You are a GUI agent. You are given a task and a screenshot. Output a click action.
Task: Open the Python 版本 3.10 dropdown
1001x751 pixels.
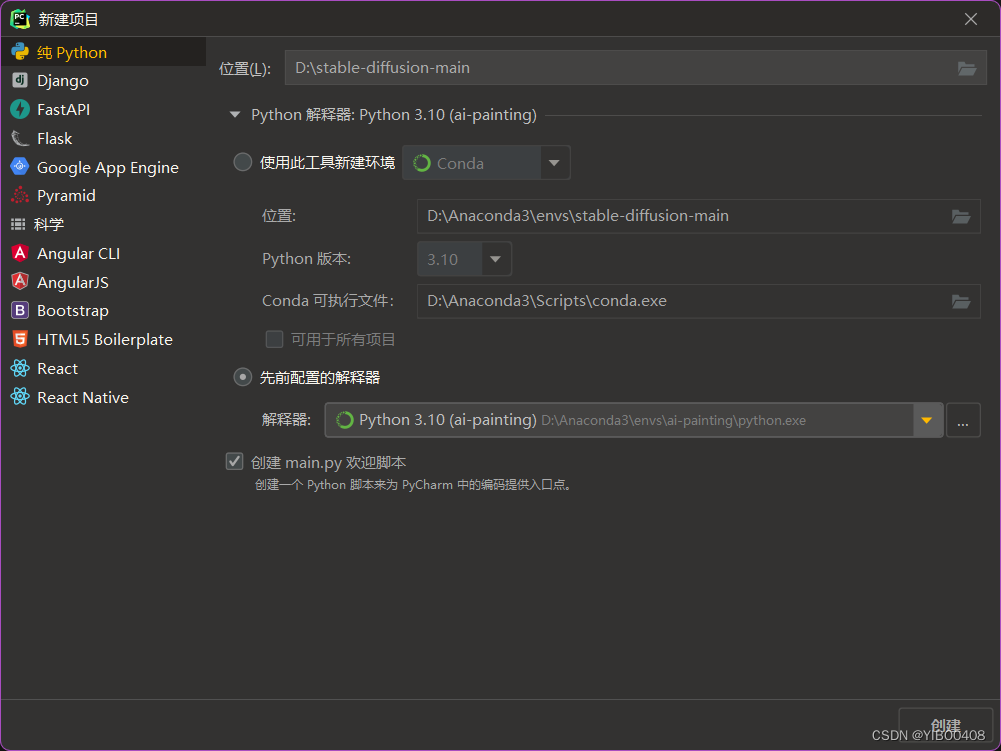(495, 259)
